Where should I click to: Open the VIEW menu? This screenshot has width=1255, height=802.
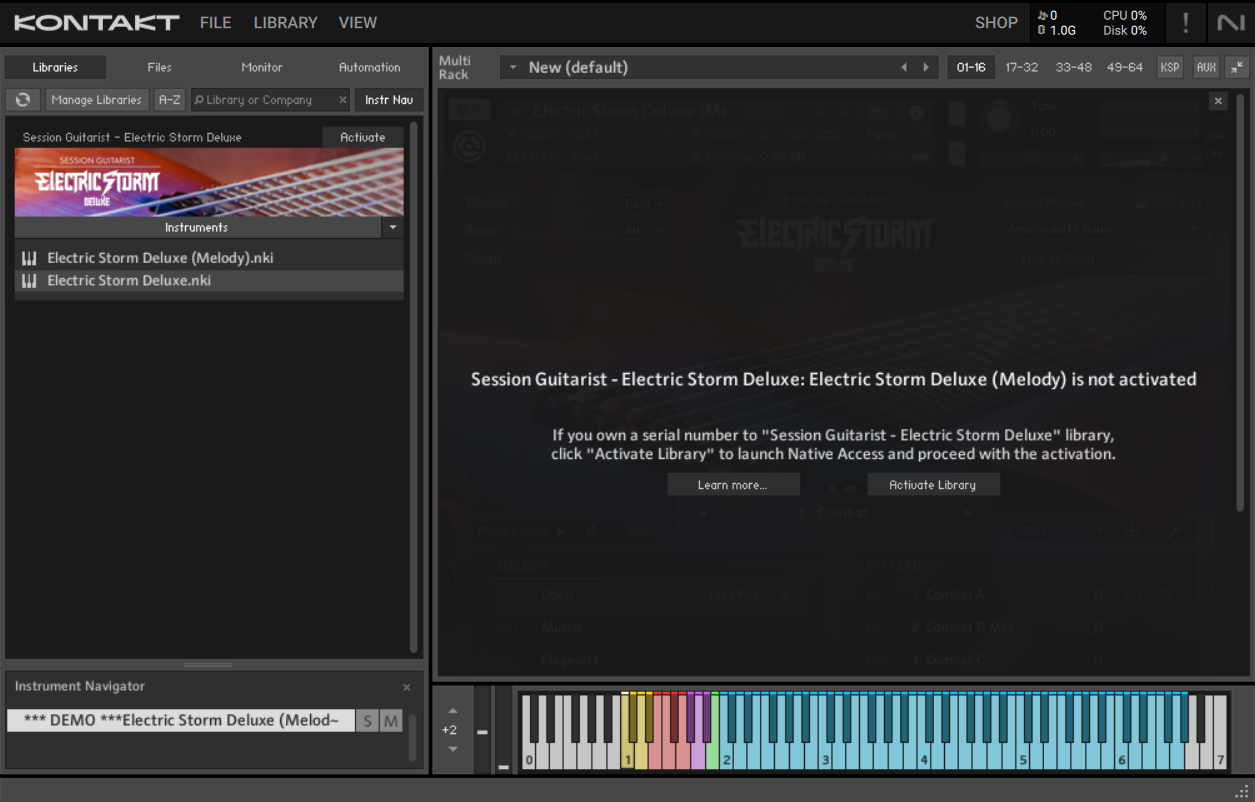[358, 22]
